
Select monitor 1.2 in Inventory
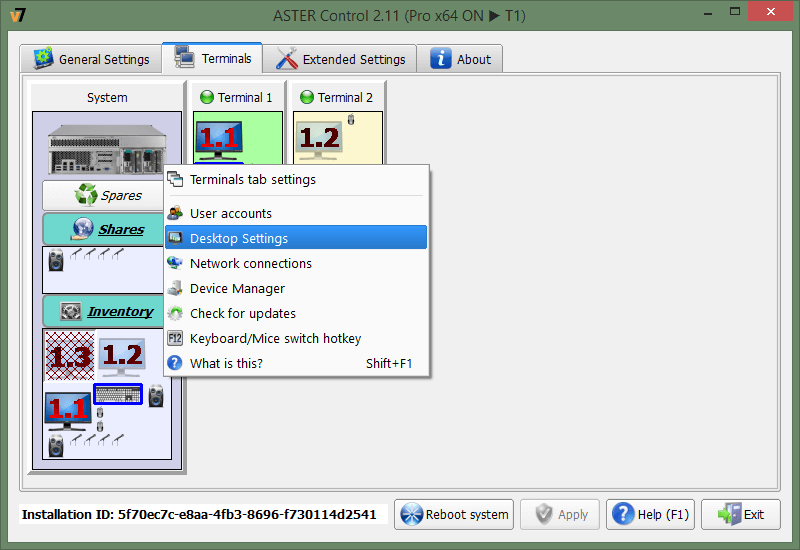[122, 356]
